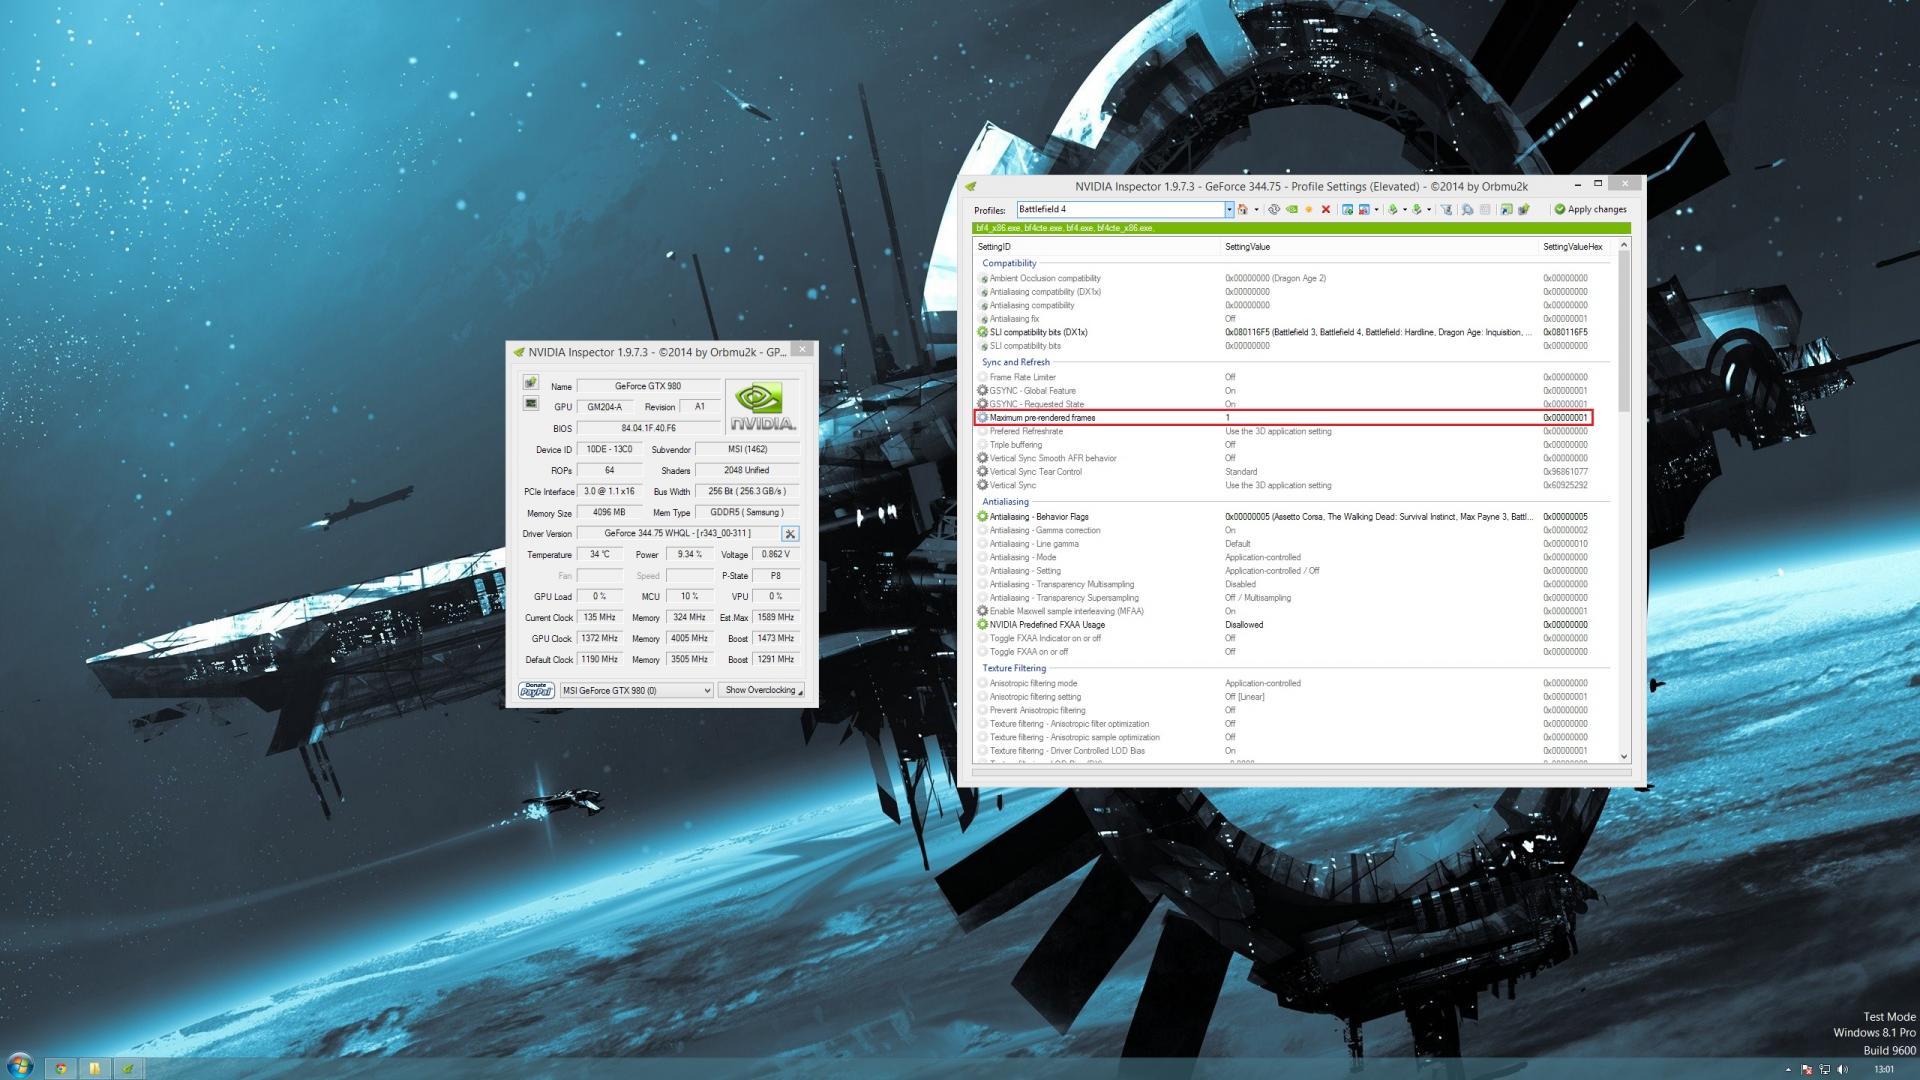
Task: Click the gear icon beside GSYNC - Global Feature
Action: (x=982, y=391)
